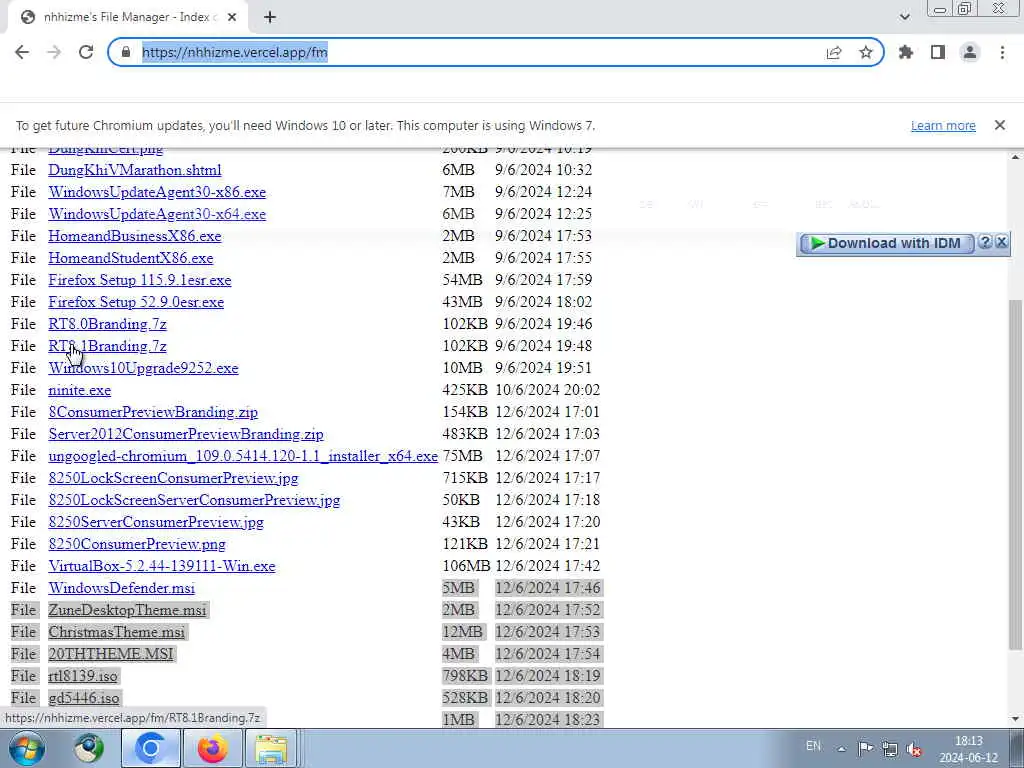Reload the current page
The image size is (1024, 768).
(86, 52)
